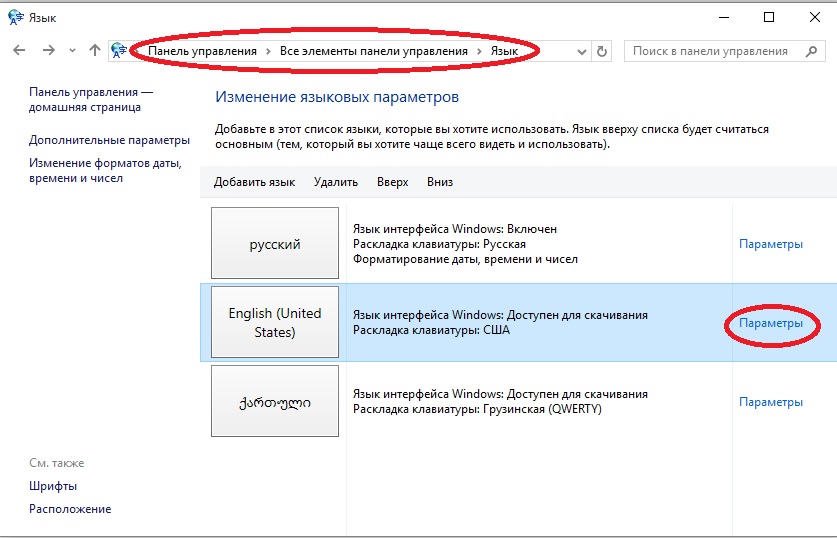
Task: Click the search magnifier icon
Action: (811, 51)
